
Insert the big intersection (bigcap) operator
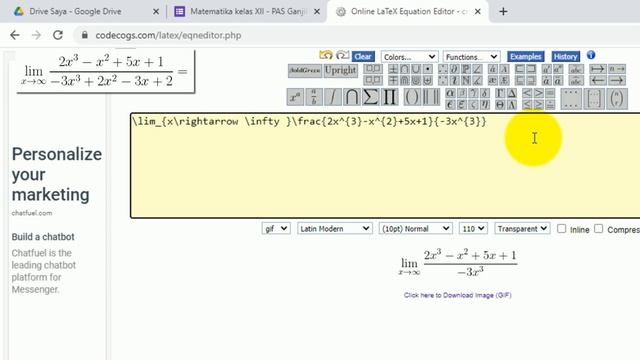tap(352, 97)
